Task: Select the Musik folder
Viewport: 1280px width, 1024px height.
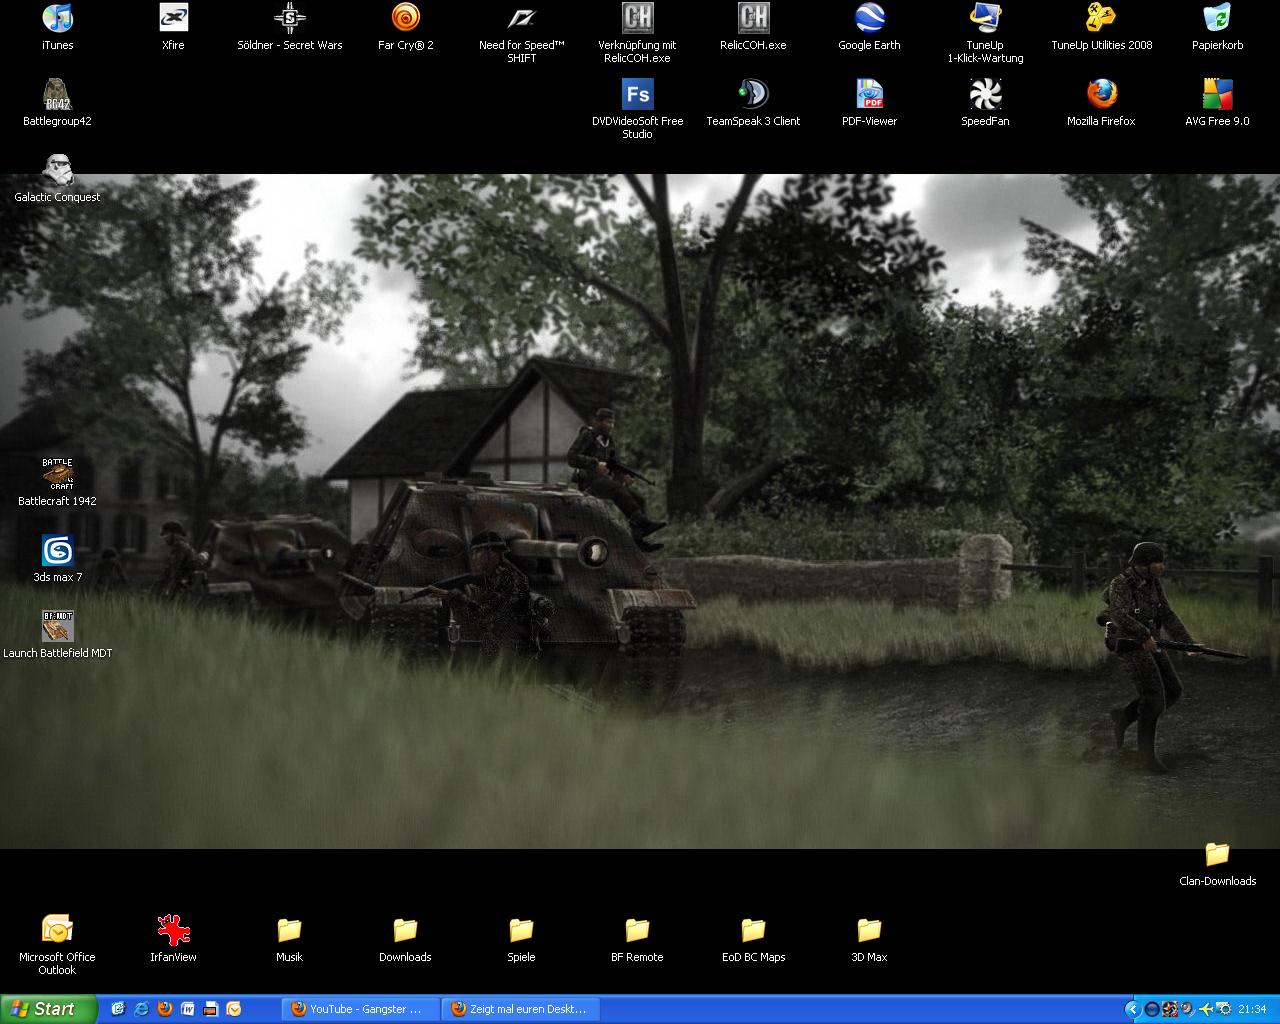Action: point(289,939)
